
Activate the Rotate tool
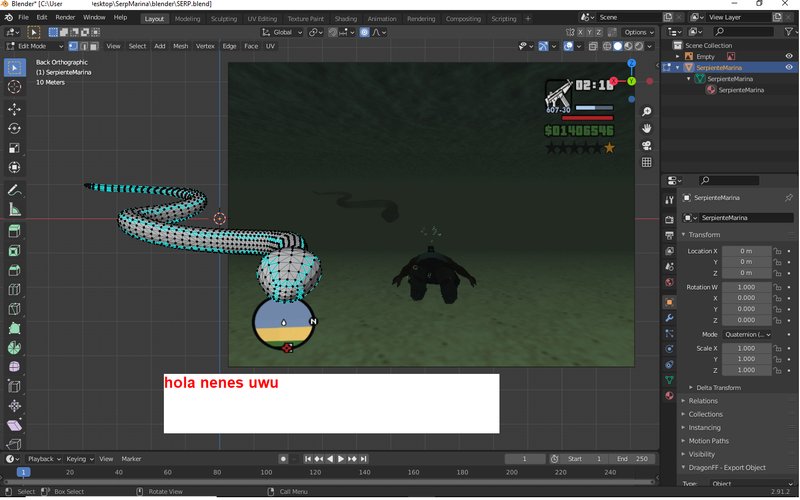(x=14, y=129)
